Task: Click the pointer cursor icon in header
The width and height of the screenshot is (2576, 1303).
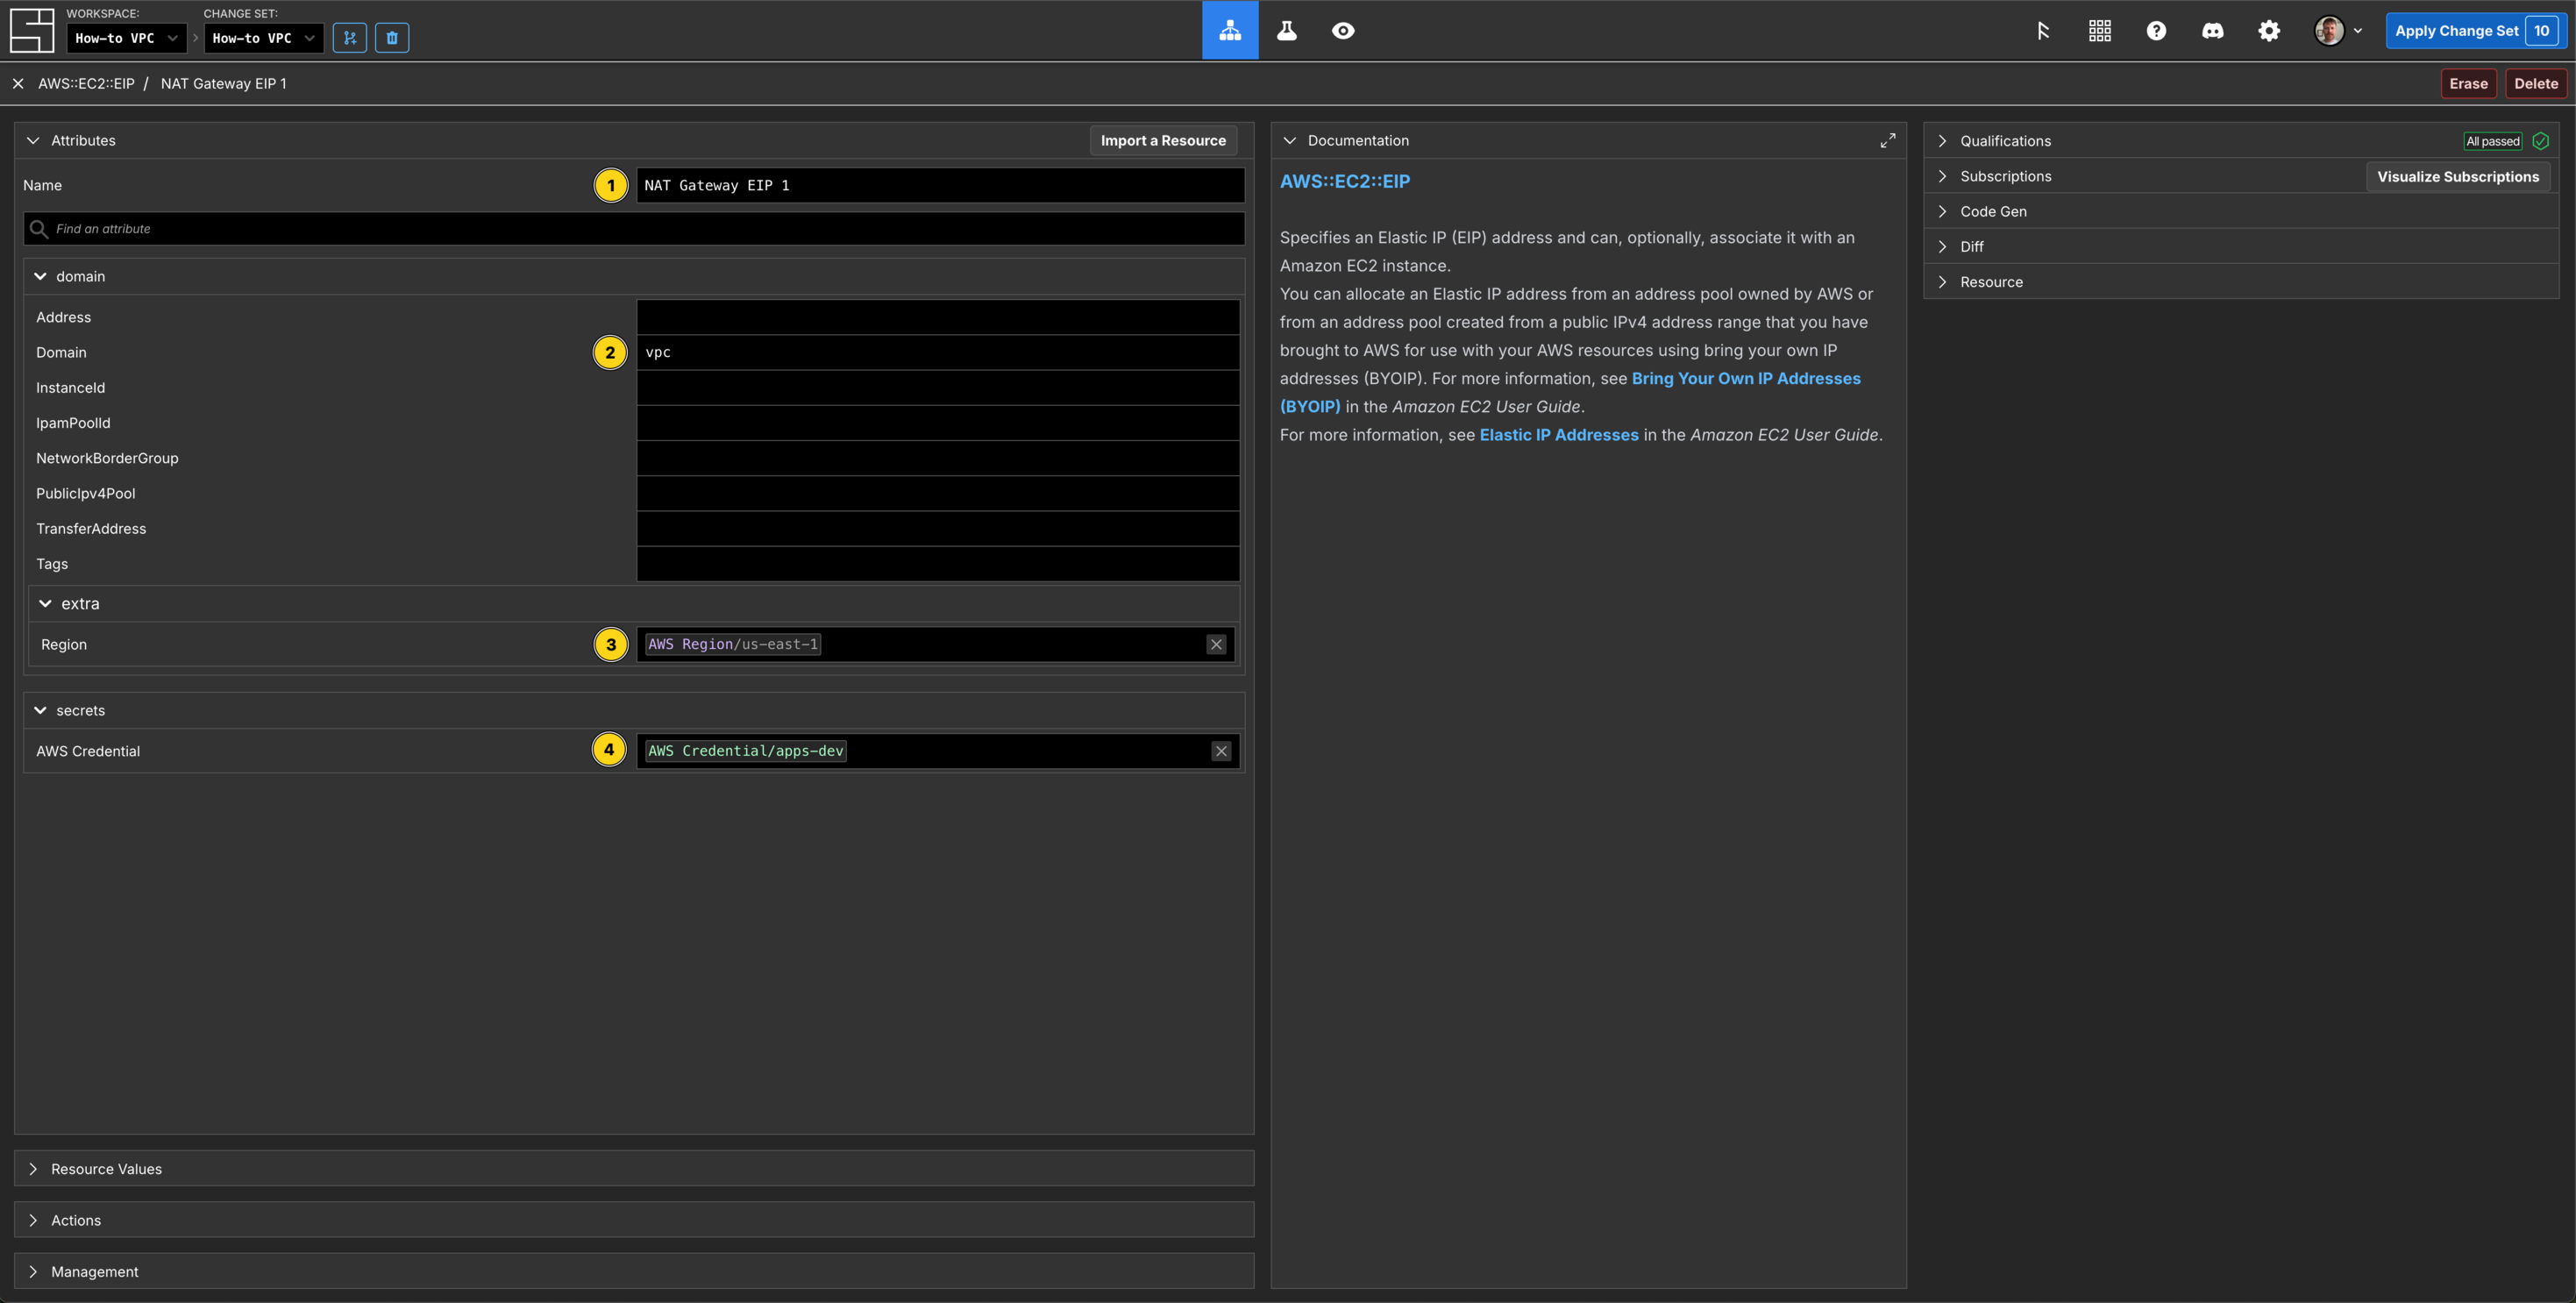Action: [2043, 31]
